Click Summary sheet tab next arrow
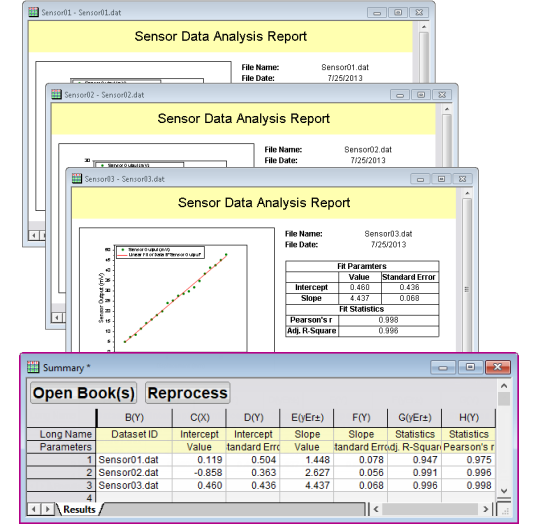 click(x=47, y=510)
